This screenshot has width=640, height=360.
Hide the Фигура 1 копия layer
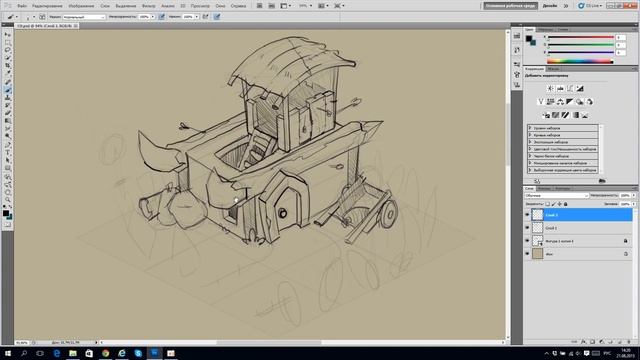pyautogui.click(x=527, y=241)
